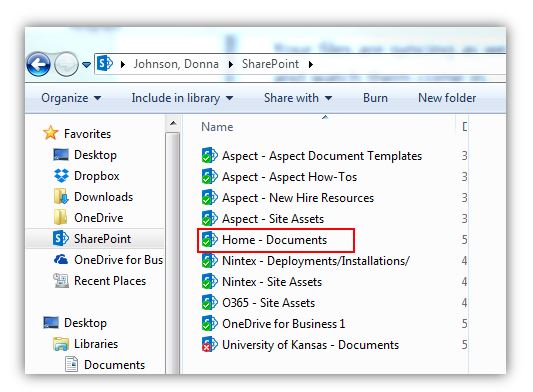This screenshot has height=392, width=533.
Task: Expand breadcrumb arrow after Johnson, Donna
Action: pyautogui.click(x=231, y=64)
